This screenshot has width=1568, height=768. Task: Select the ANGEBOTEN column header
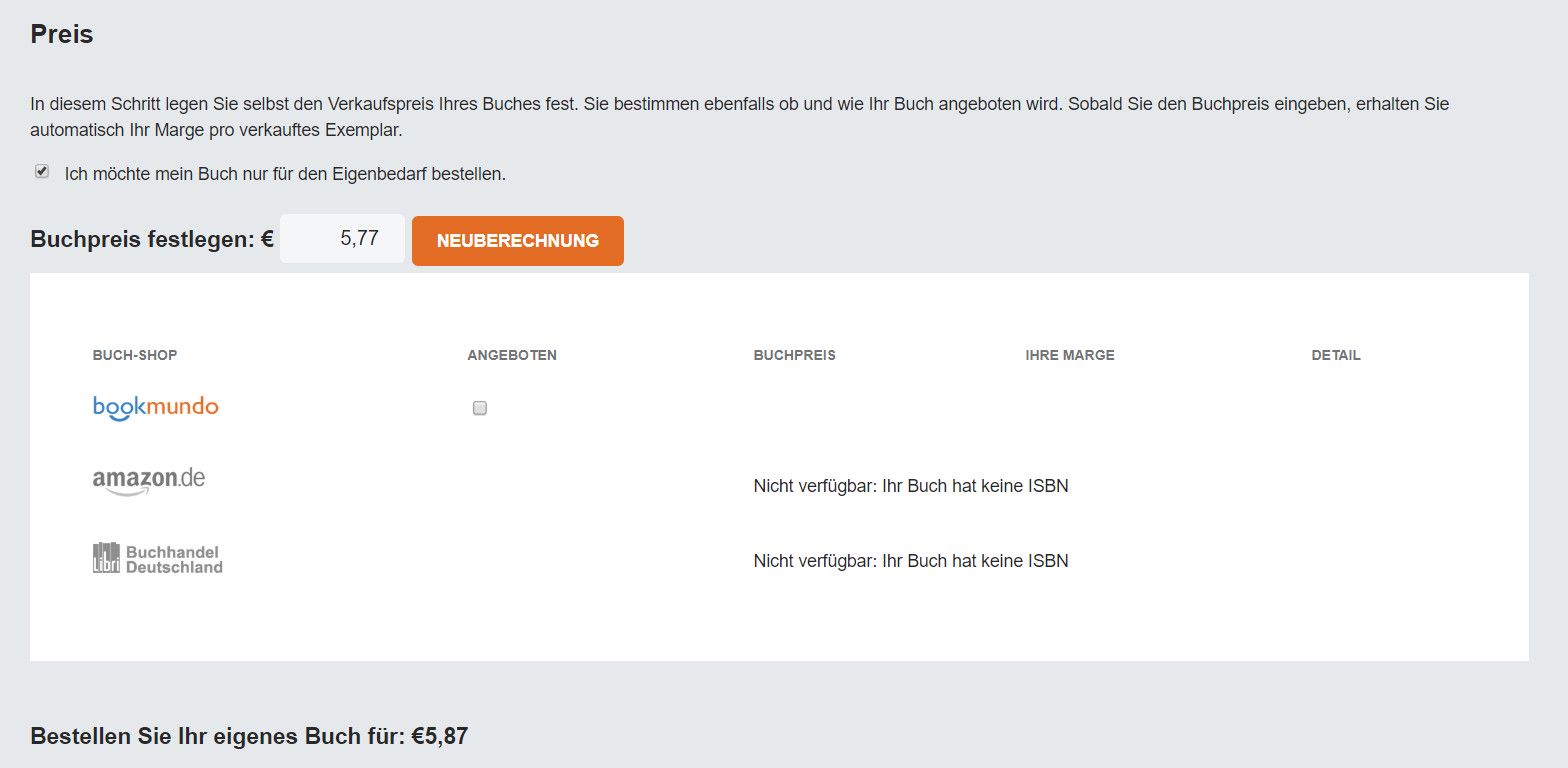512,355
